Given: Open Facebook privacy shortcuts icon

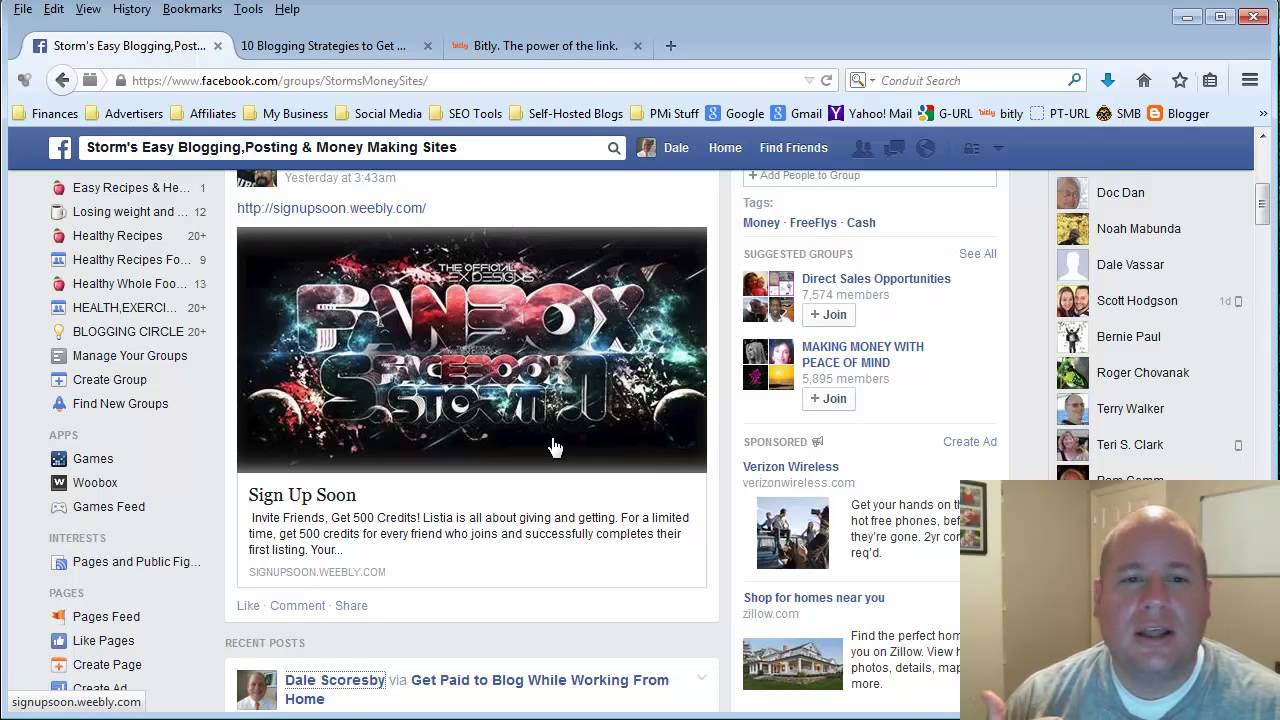Looking at the screenshot, I should (972, 148).
